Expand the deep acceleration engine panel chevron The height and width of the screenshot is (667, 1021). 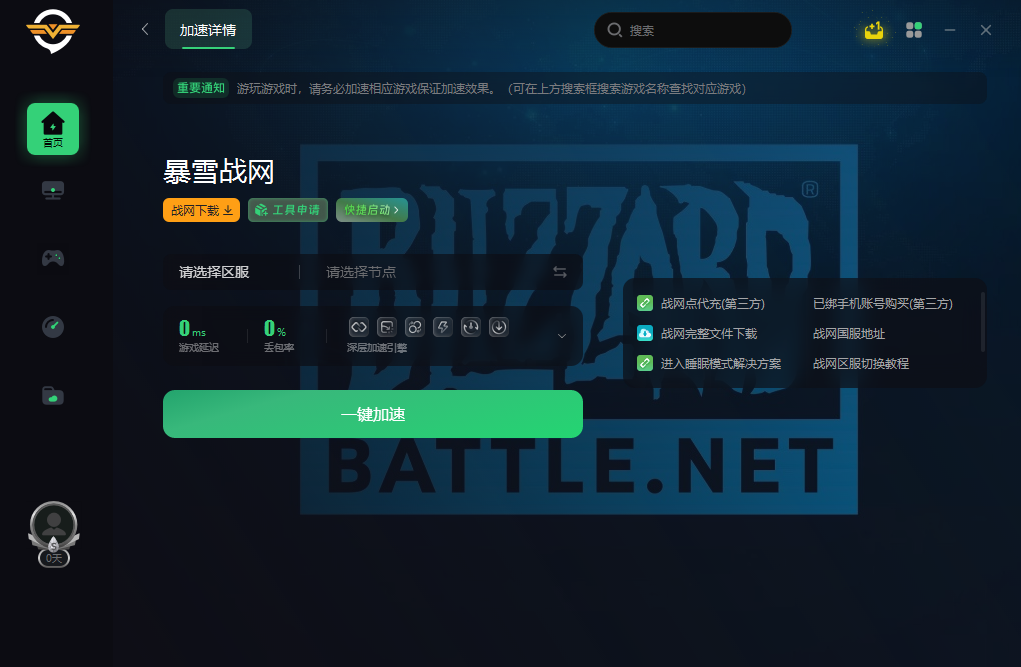562,336
